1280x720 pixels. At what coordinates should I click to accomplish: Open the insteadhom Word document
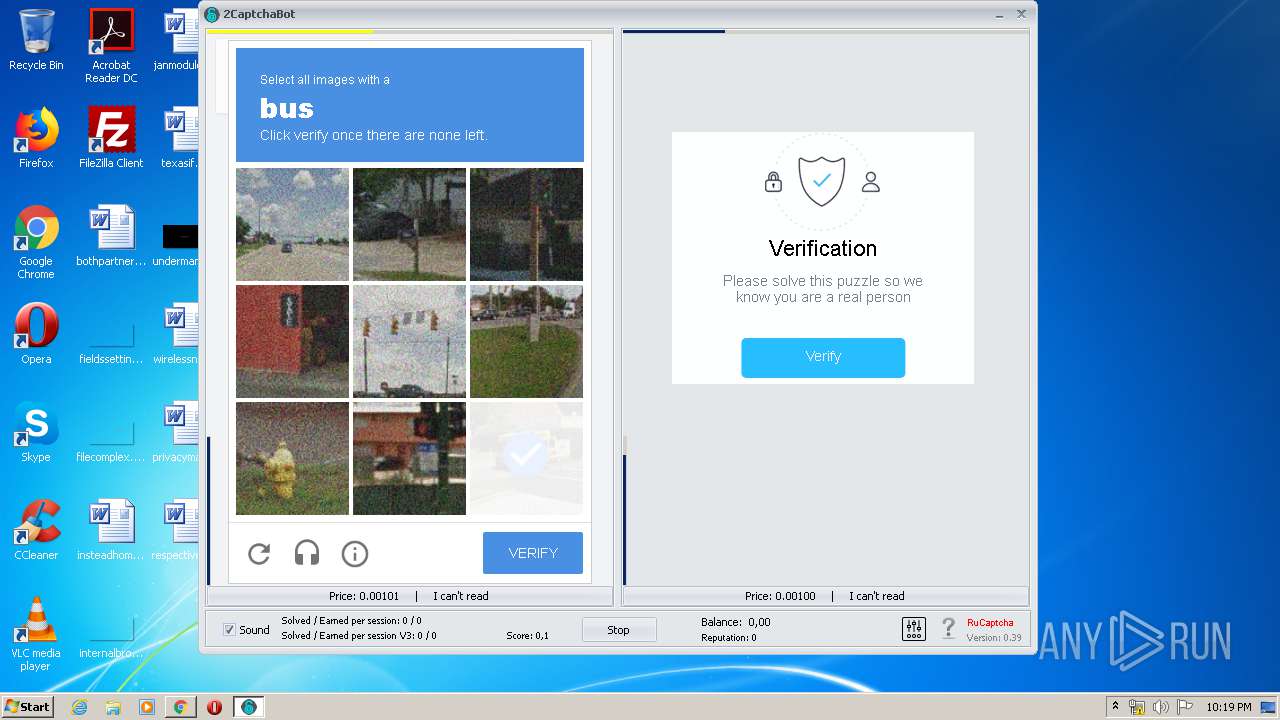[111, 530]
